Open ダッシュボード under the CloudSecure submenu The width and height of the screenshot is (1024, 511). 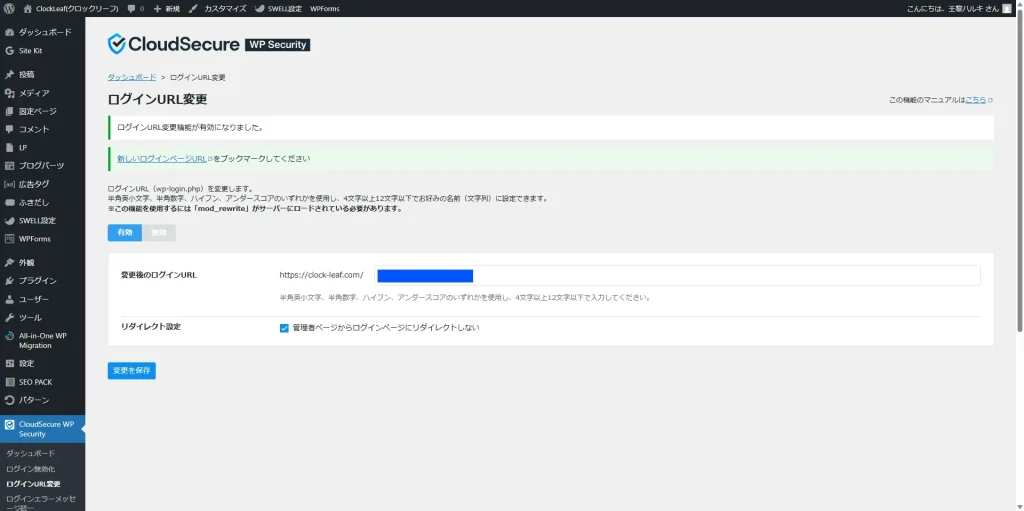(x=31, y=453)
